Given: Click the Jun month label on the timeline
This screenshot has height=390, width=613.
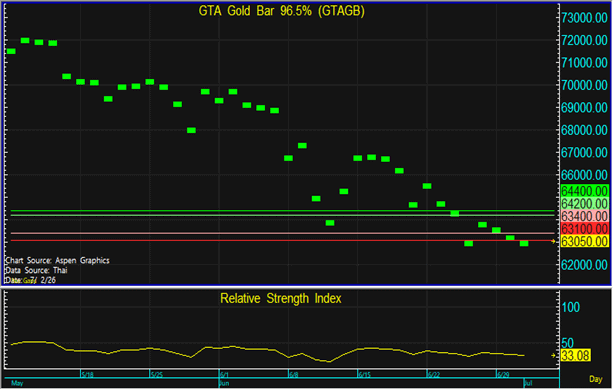Looking at the screenshot, I should pos(224,383).
